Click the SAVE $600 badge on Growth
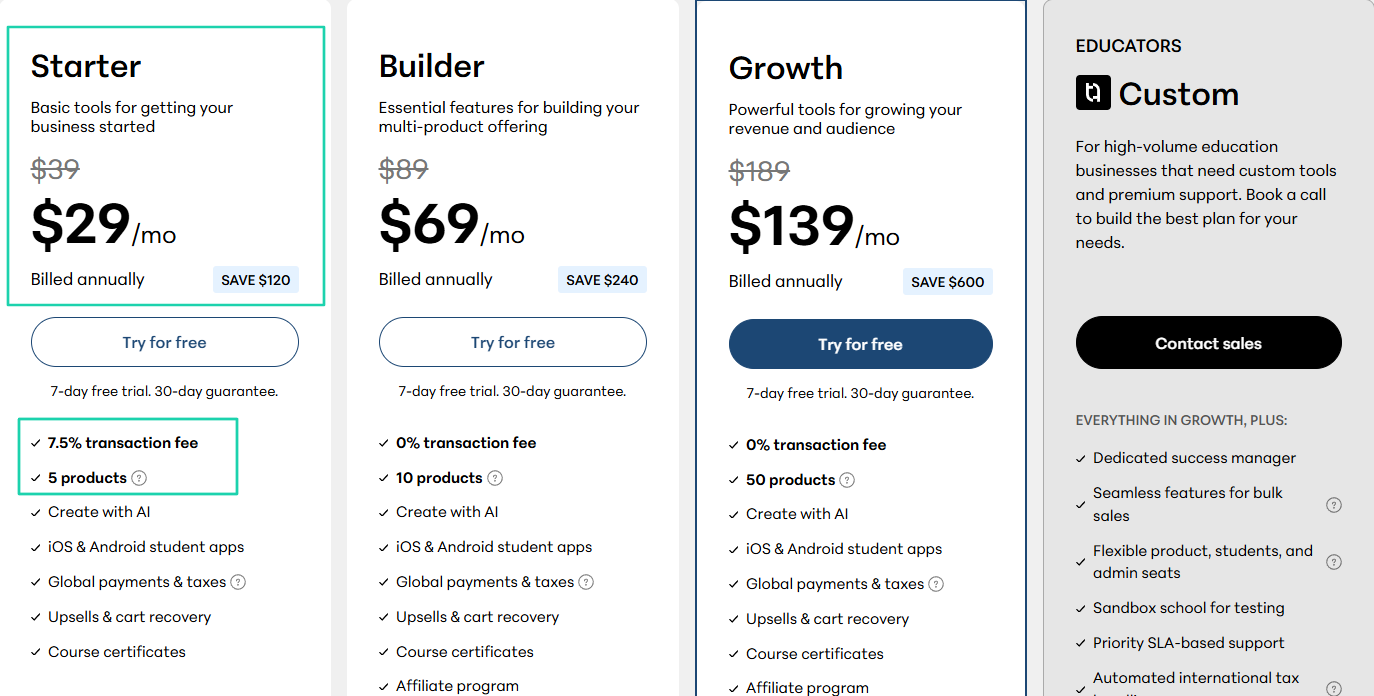 [x=948, y=282]
